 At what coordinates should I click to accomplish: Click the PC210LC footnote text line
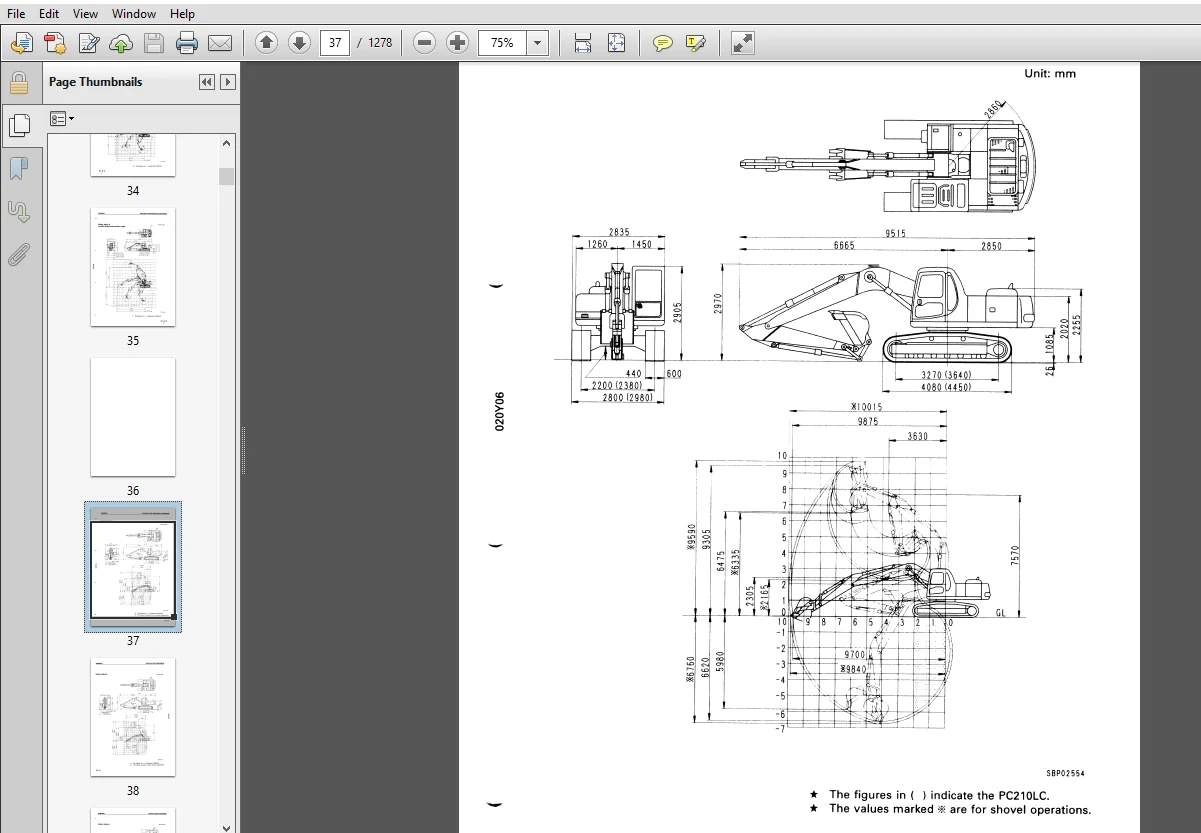click(938, 795)
